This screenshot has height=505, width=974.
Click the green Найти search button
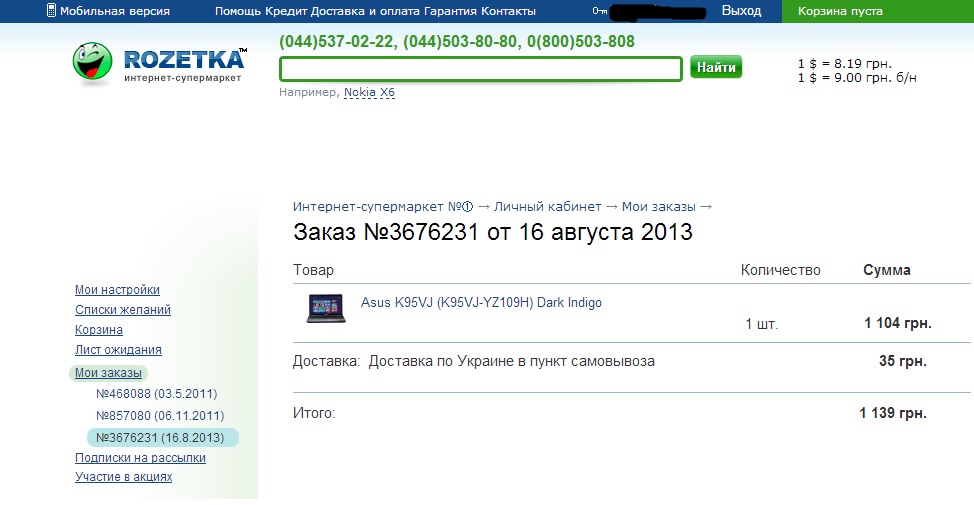pyautogui.click(x=716, y=67)
